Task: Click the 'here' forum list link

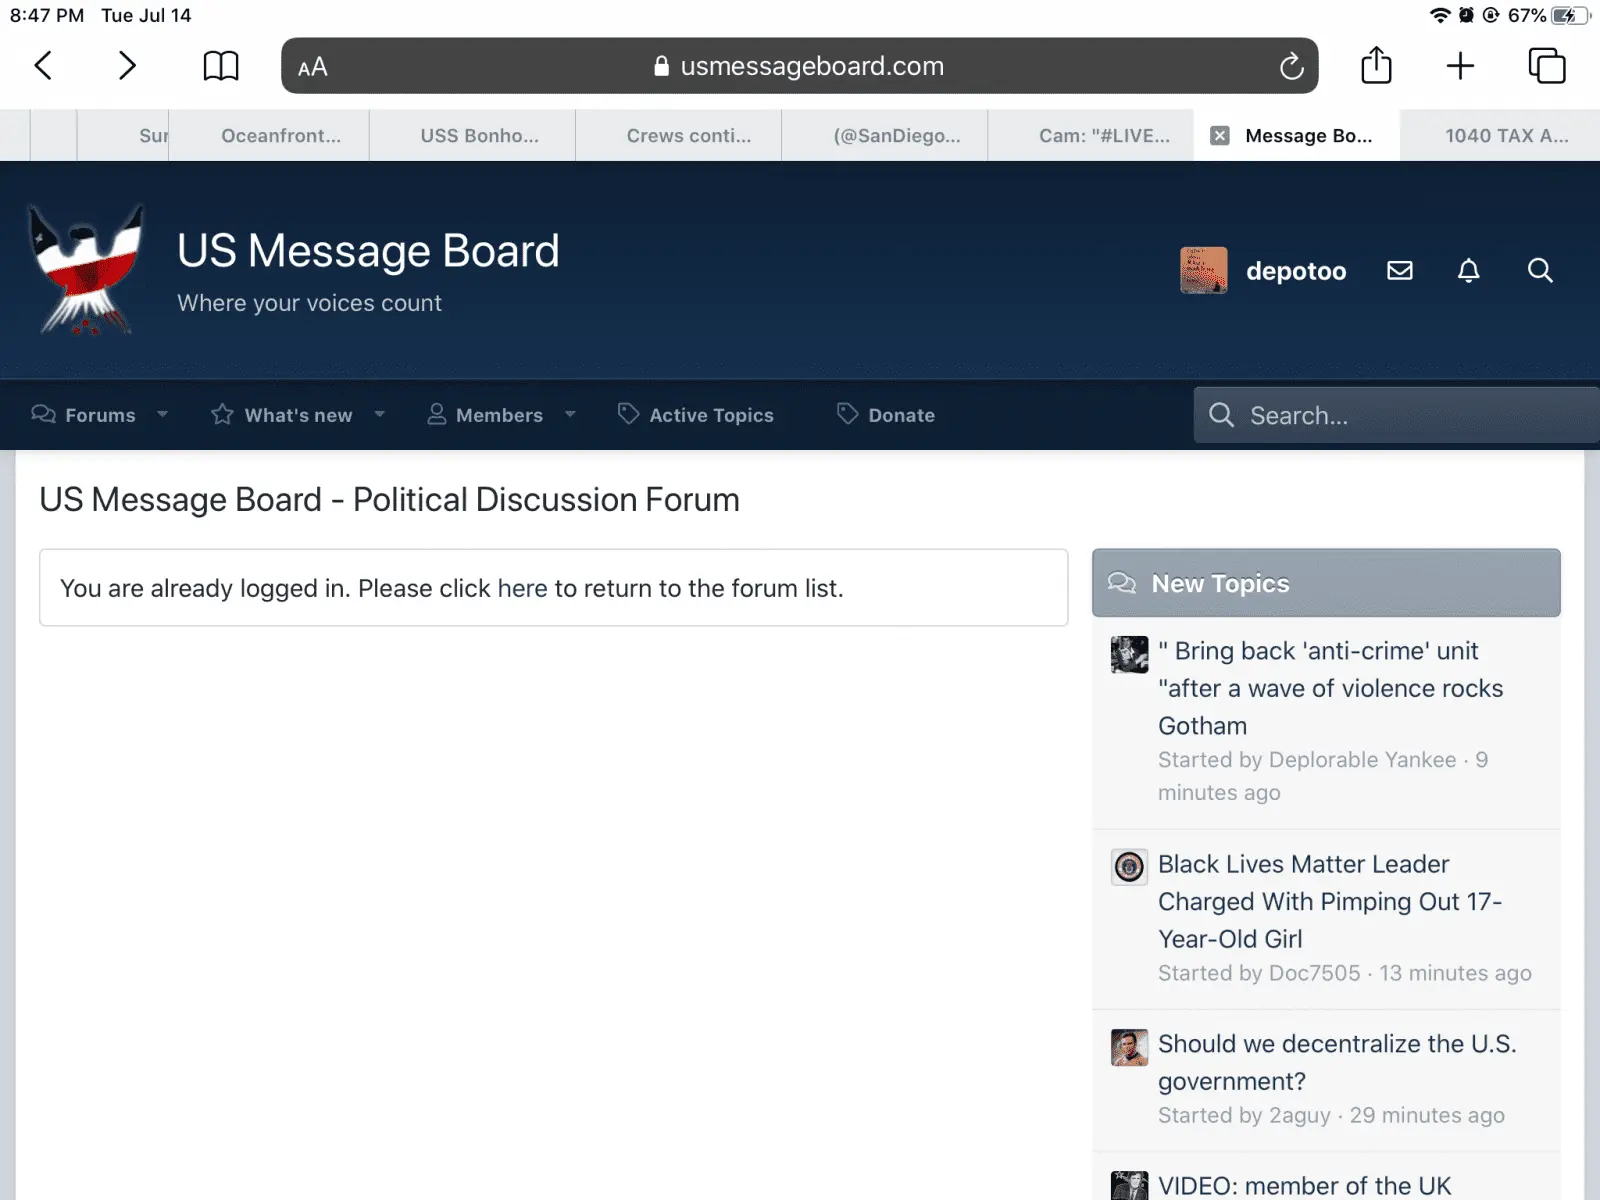Action: point(522,588)
